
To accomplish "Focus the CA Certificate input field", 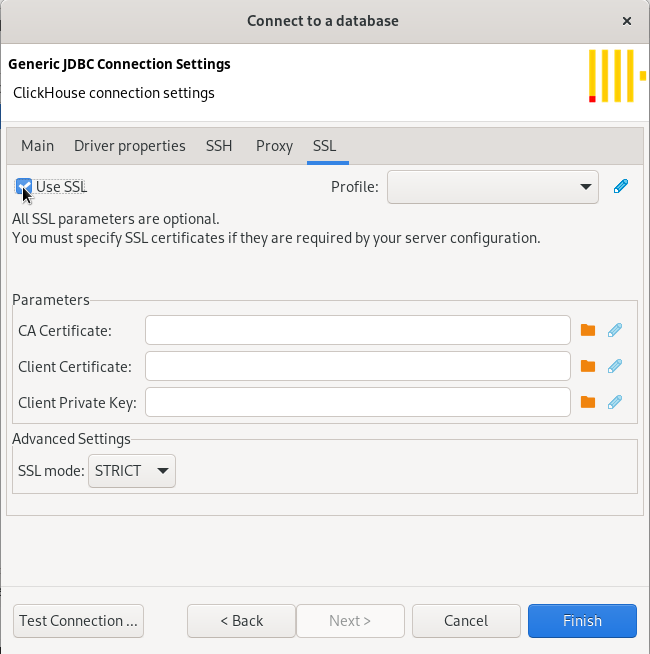I will click(357, 330).
